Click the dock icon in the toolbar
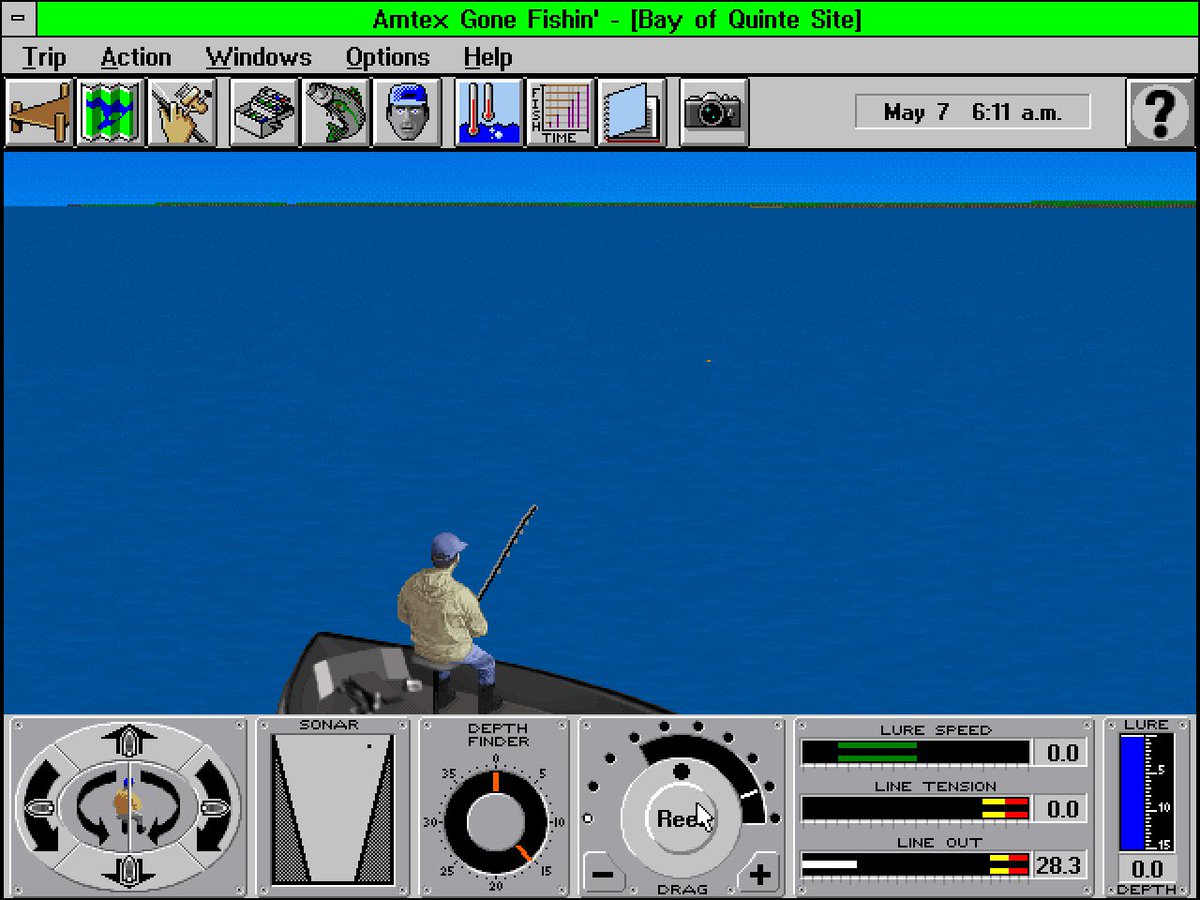The height and width of the screenshot is (900, 1200). (x=40, y=113)
